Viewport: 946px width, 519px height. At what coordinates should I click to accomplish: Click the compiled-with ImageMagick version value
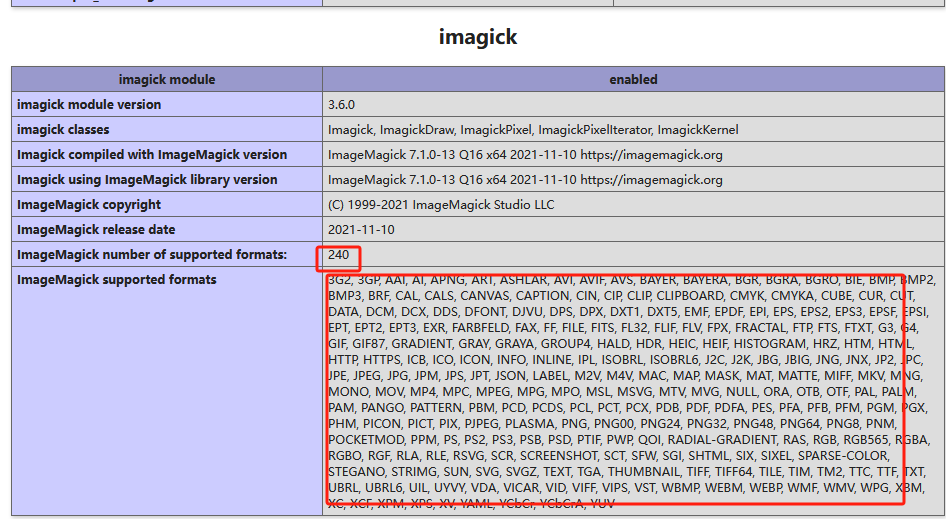(x=525, y=154)
